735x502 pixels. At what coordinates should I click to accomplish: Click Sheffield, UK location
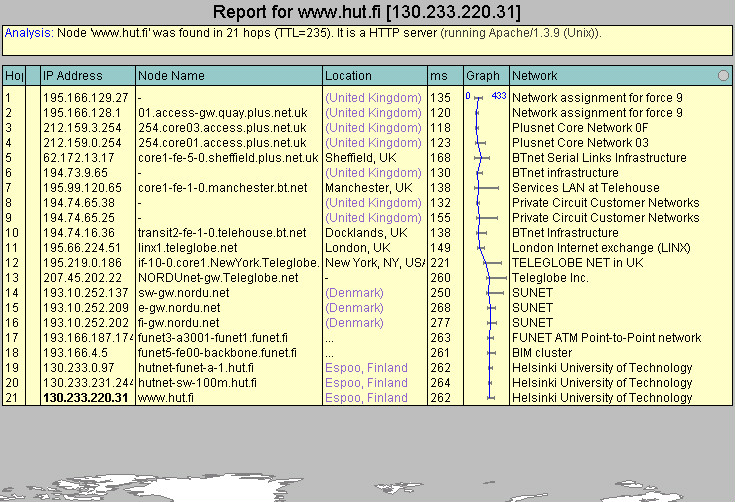tap(360, 157)
